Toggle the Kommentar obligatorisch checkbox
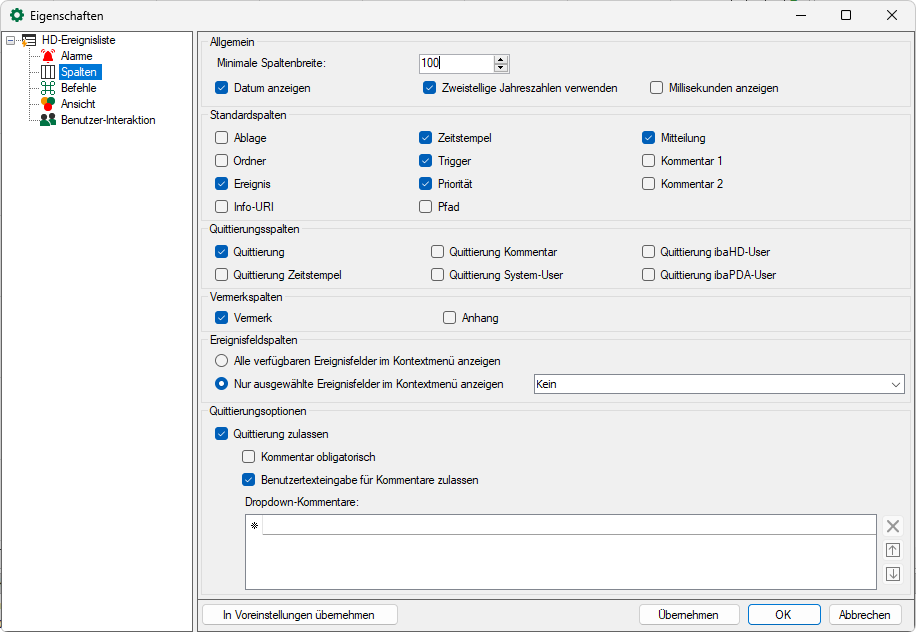Screen dimensions: 916x632 (x=249, y=457)
